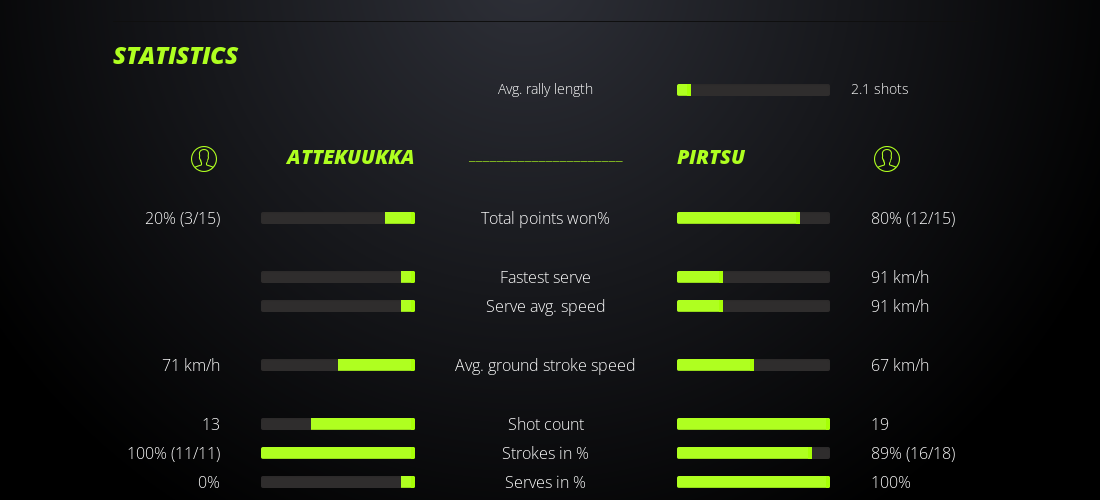Click the Fastest serve label

pyautogui.click(x=545, y=277)
